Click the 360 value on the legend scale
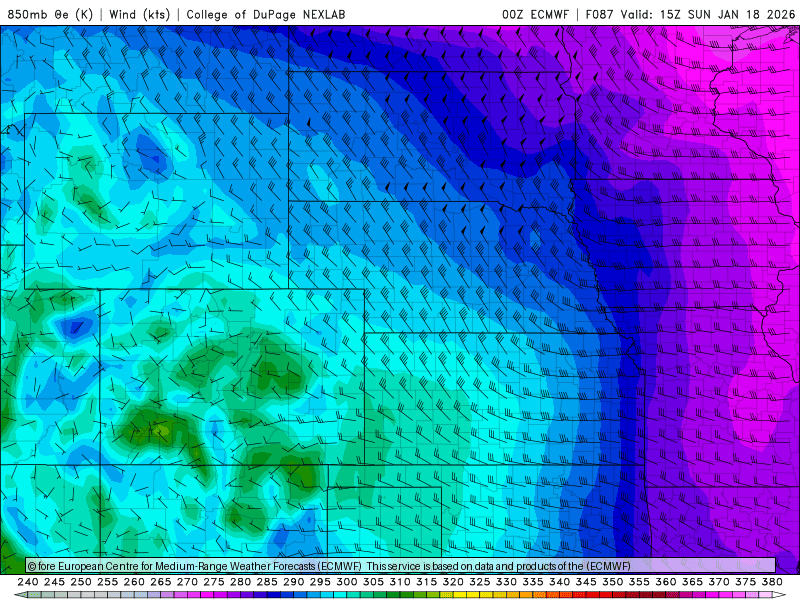The image size is (800, 600). (x=665, y=582)
